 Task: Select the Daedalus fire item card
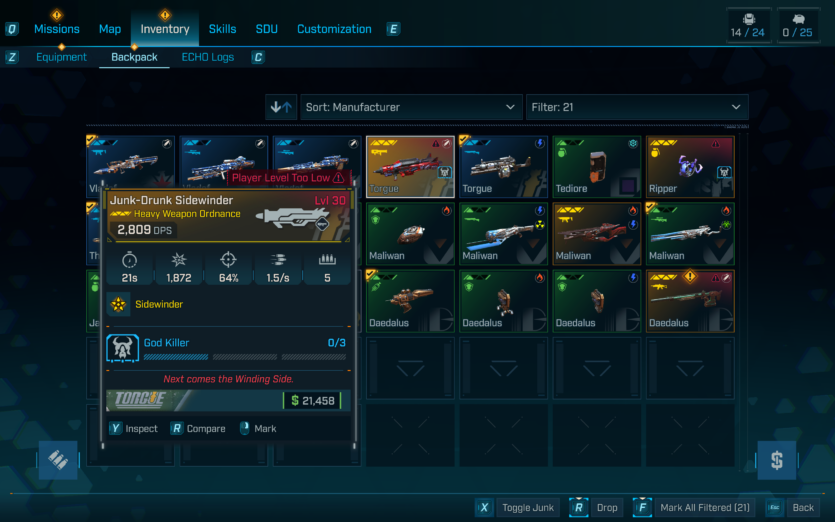[503, 301]
